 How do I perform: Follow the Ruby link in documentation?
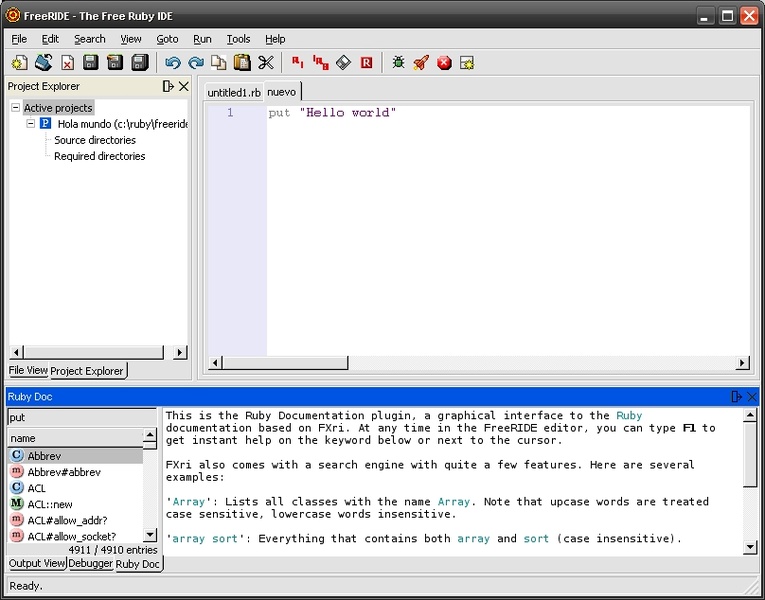click(629, 416)
